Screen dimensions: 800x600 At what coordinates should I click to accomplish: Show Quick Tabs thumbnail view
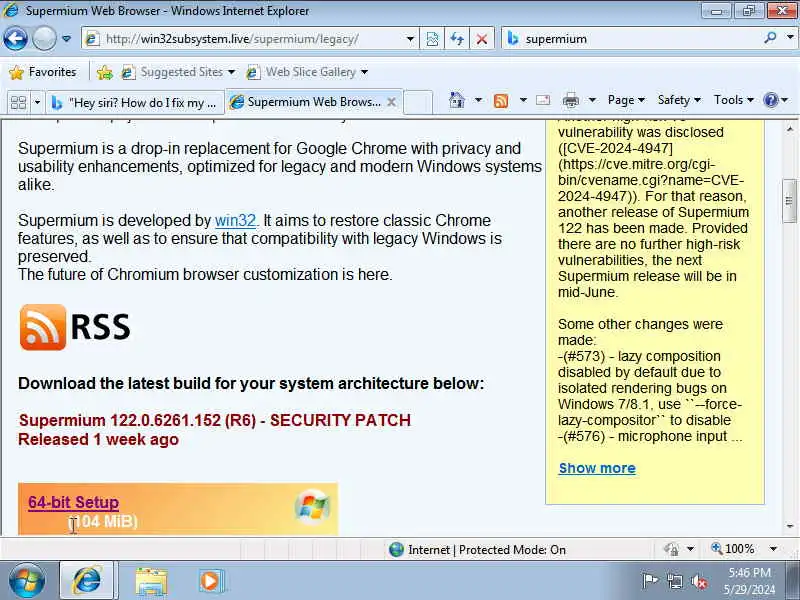click(18, 103)
